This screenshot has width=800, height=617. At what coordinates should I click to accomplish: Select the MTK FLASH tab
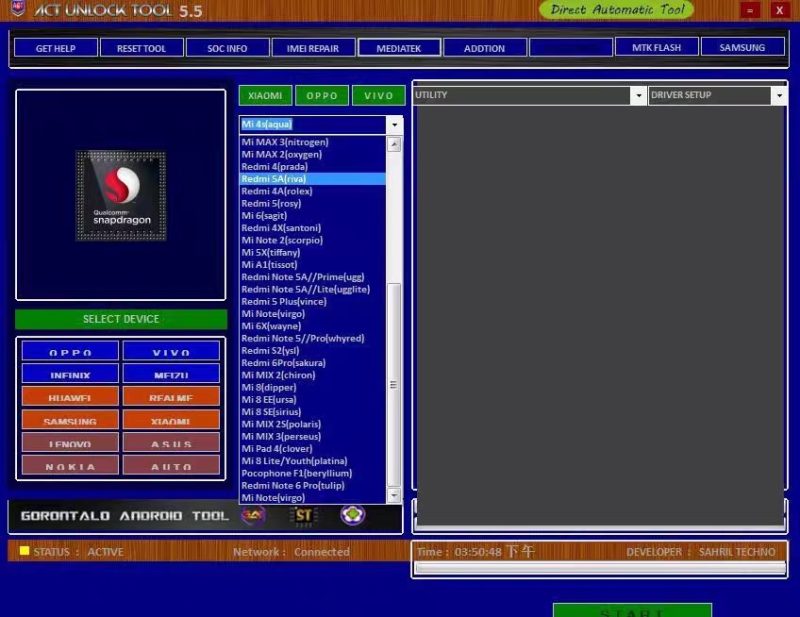coord(656,47)
